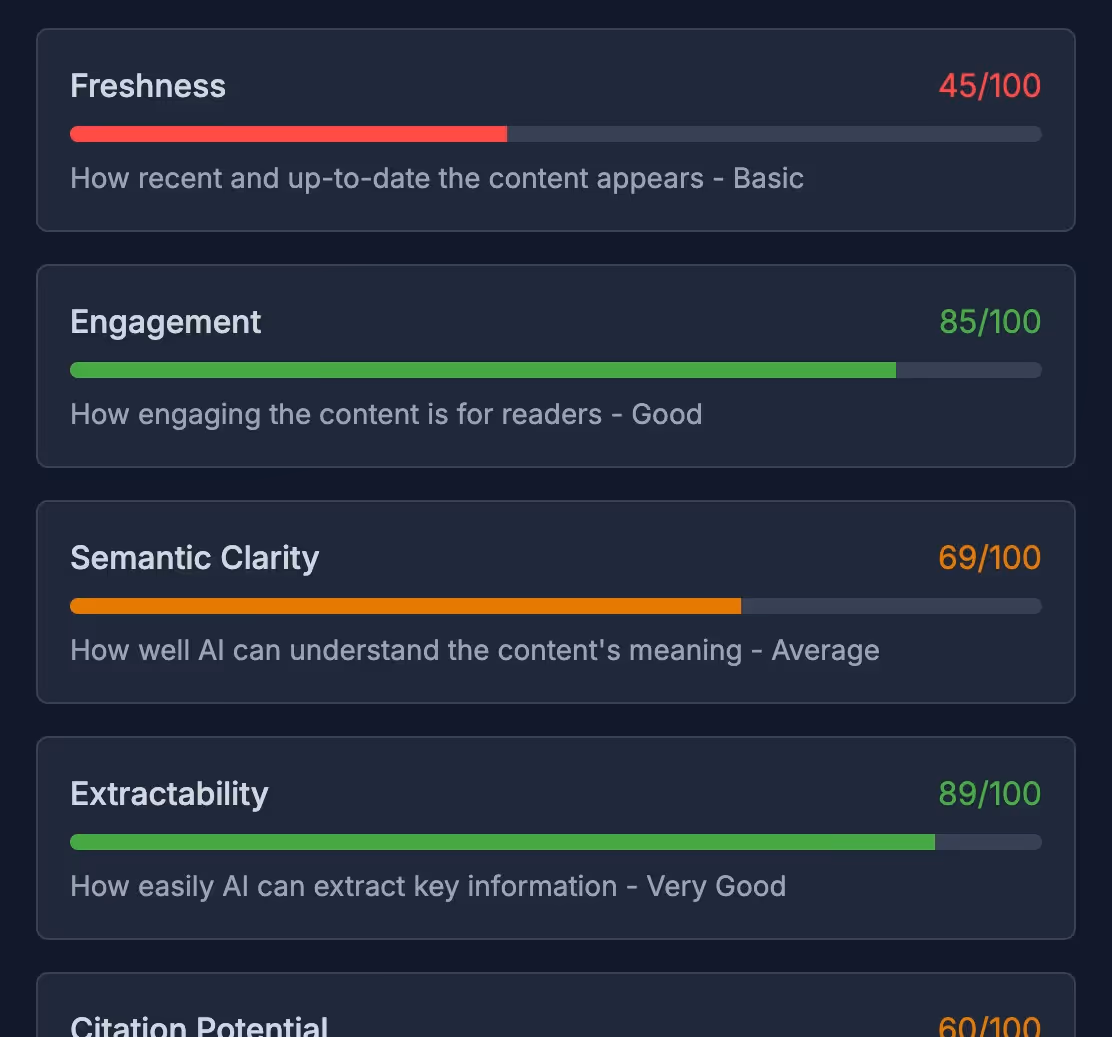This screenshot has height=1037, width=1112.
Task: Select the 69/100 Semantic Clarity score
Action: point(989,558)
